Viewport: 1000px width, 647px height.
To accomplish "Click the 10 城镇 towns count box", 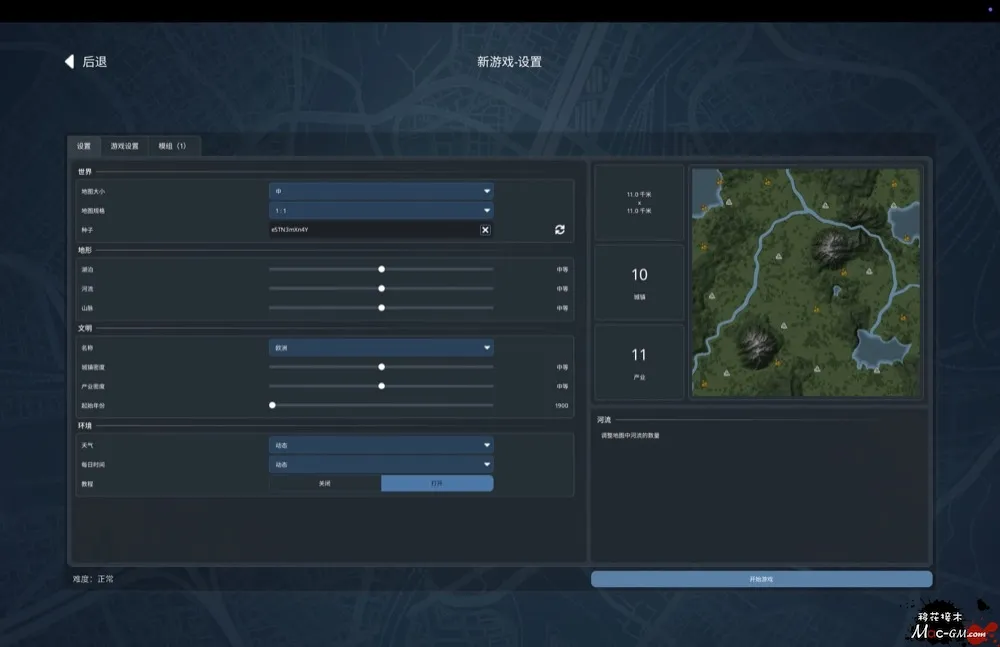I will coord(639,282).
